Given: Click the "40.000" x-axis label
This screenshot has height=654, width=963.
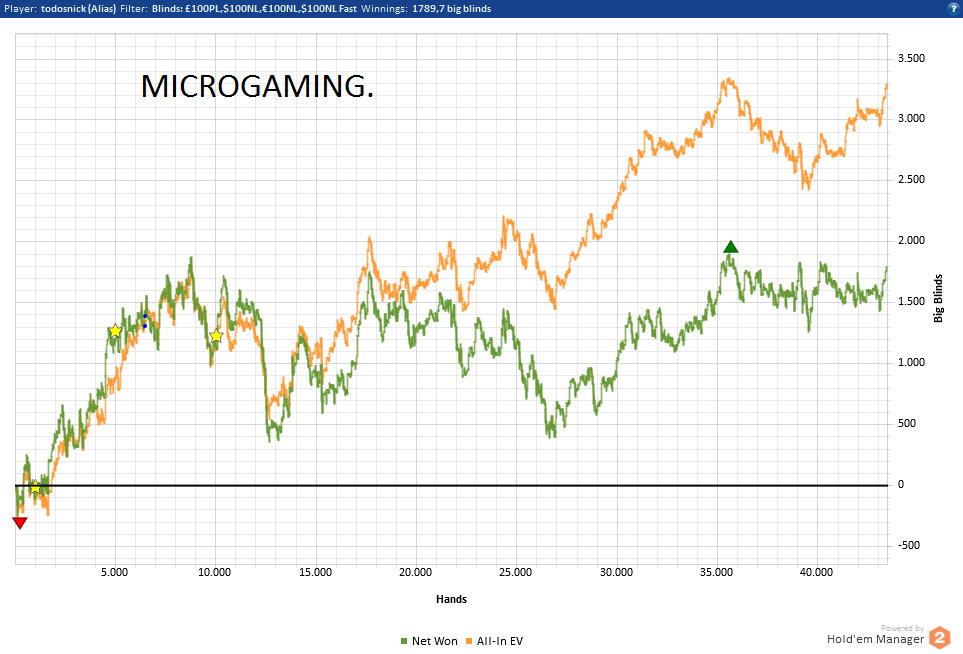Looking at the screenshot, I should (x=817, y=572).
